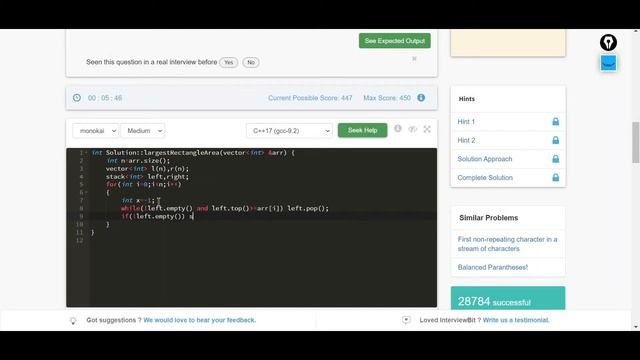640x360 pixels.
Task: Open the score info icon
Action: pos(421,98)
